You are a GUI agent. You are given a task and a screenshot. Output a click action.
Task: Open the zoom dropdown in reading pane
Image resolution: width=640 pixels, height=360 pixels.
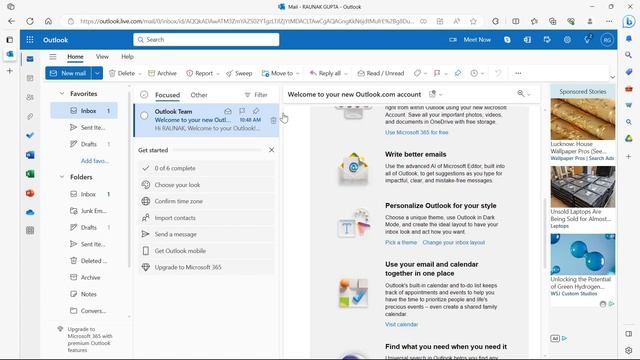524,94
